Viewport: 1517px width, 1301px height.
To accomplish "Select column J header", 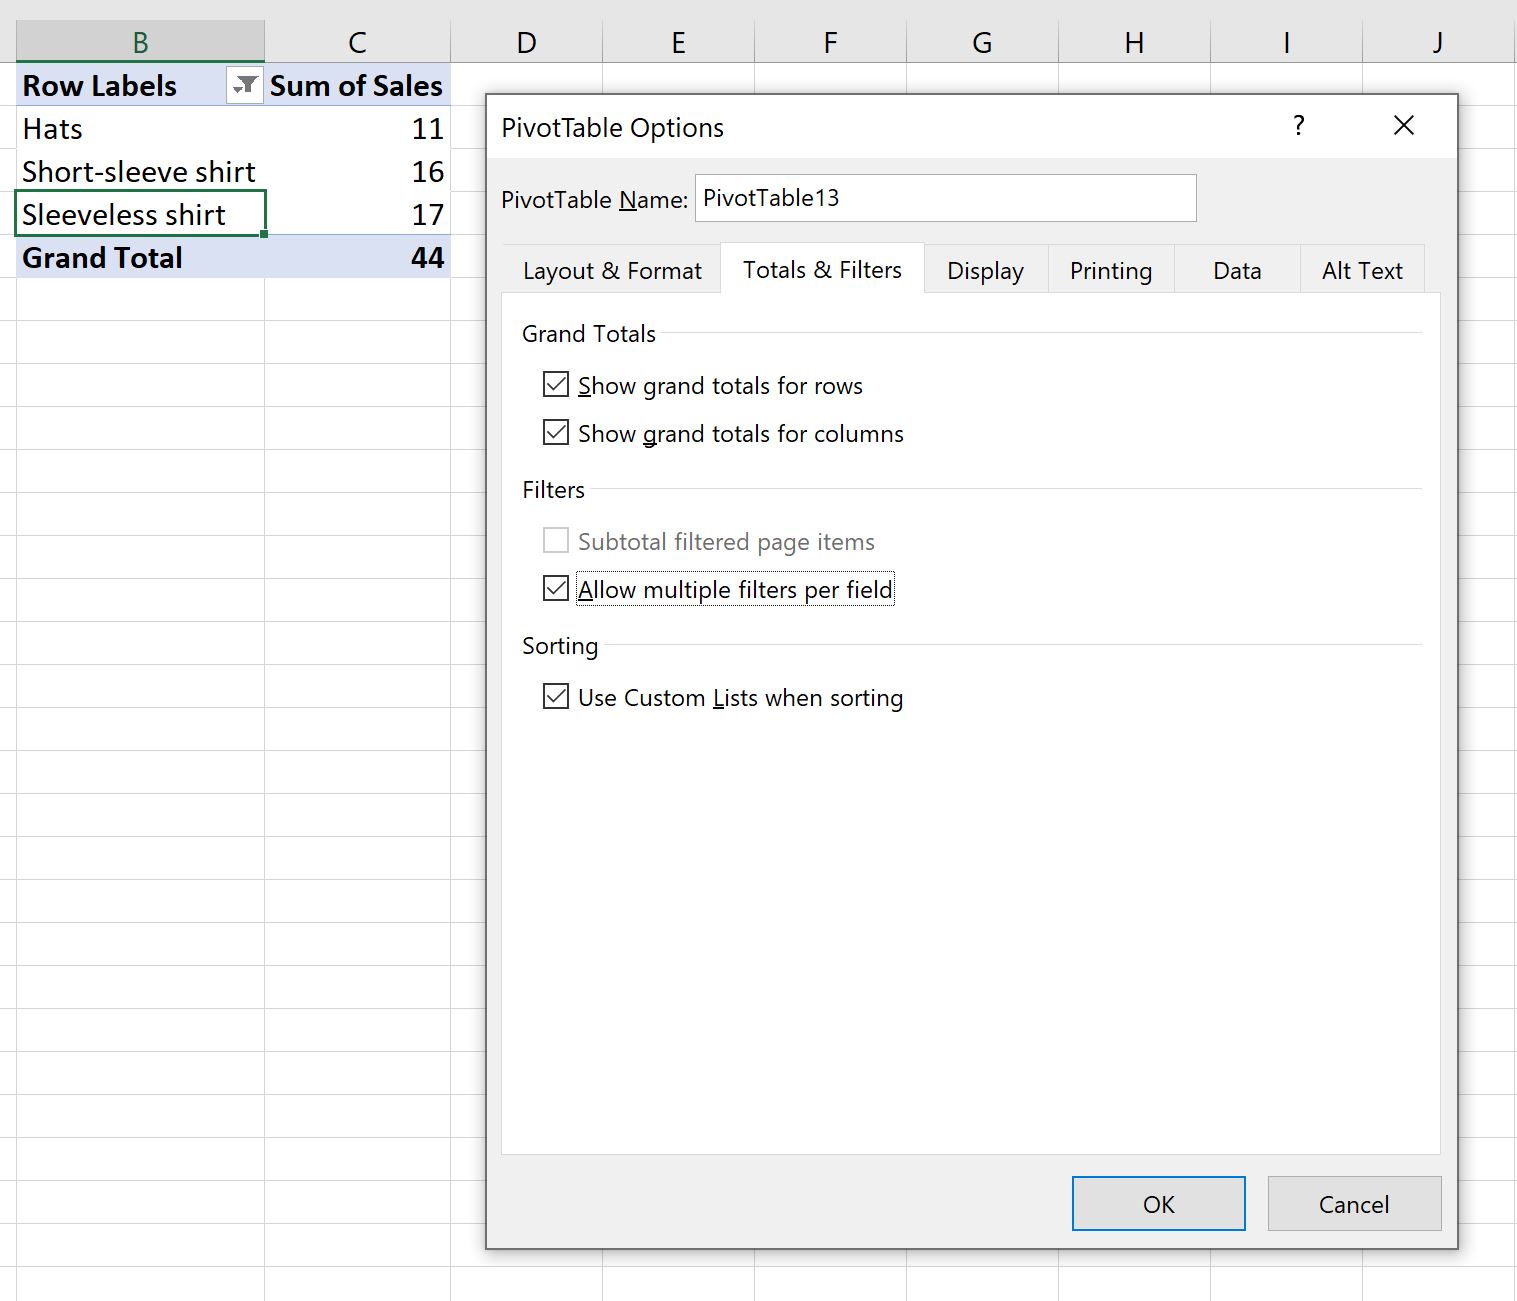I will (1439, 42).
